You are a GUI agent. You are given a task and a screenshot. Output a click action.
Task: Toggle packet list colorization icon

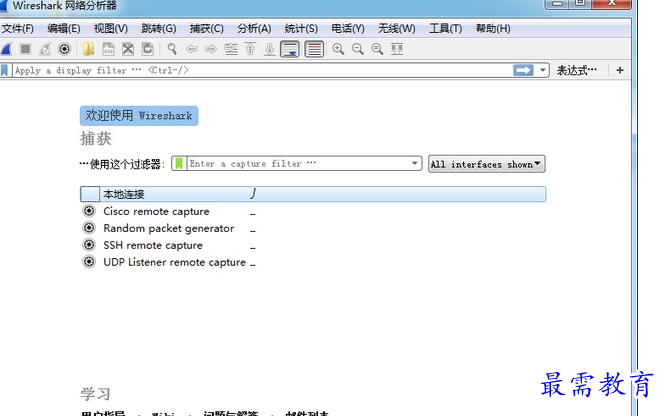point(314,49)
